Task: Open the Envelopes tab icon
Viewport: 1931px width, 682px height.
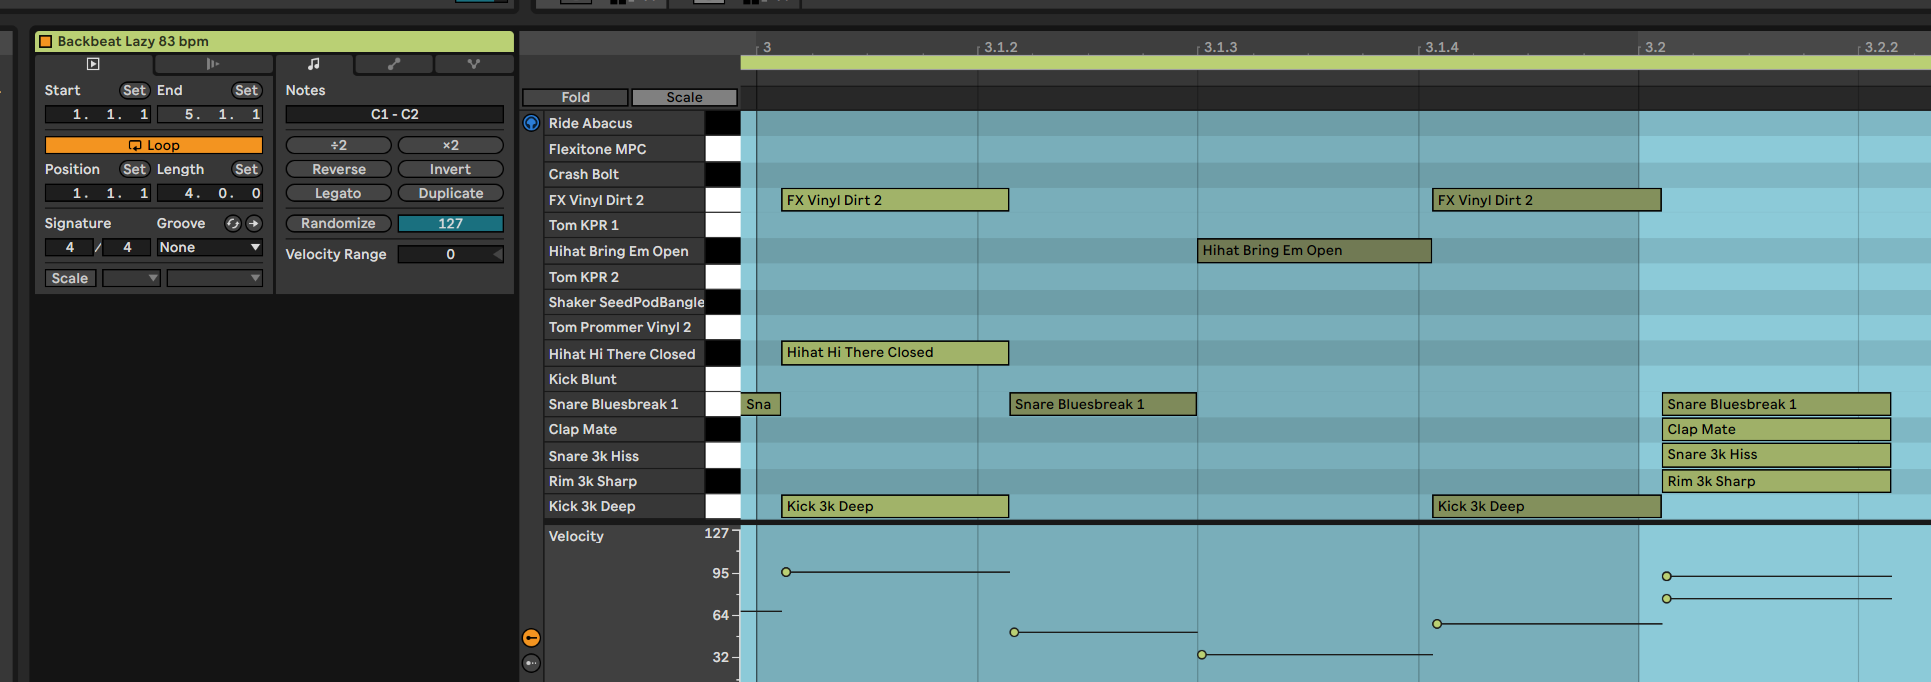Action: click(394, 64)
